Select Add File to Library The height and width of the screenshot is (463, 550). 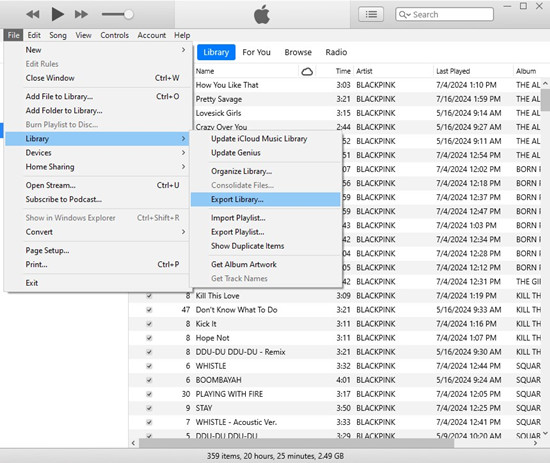pos(98,96)
